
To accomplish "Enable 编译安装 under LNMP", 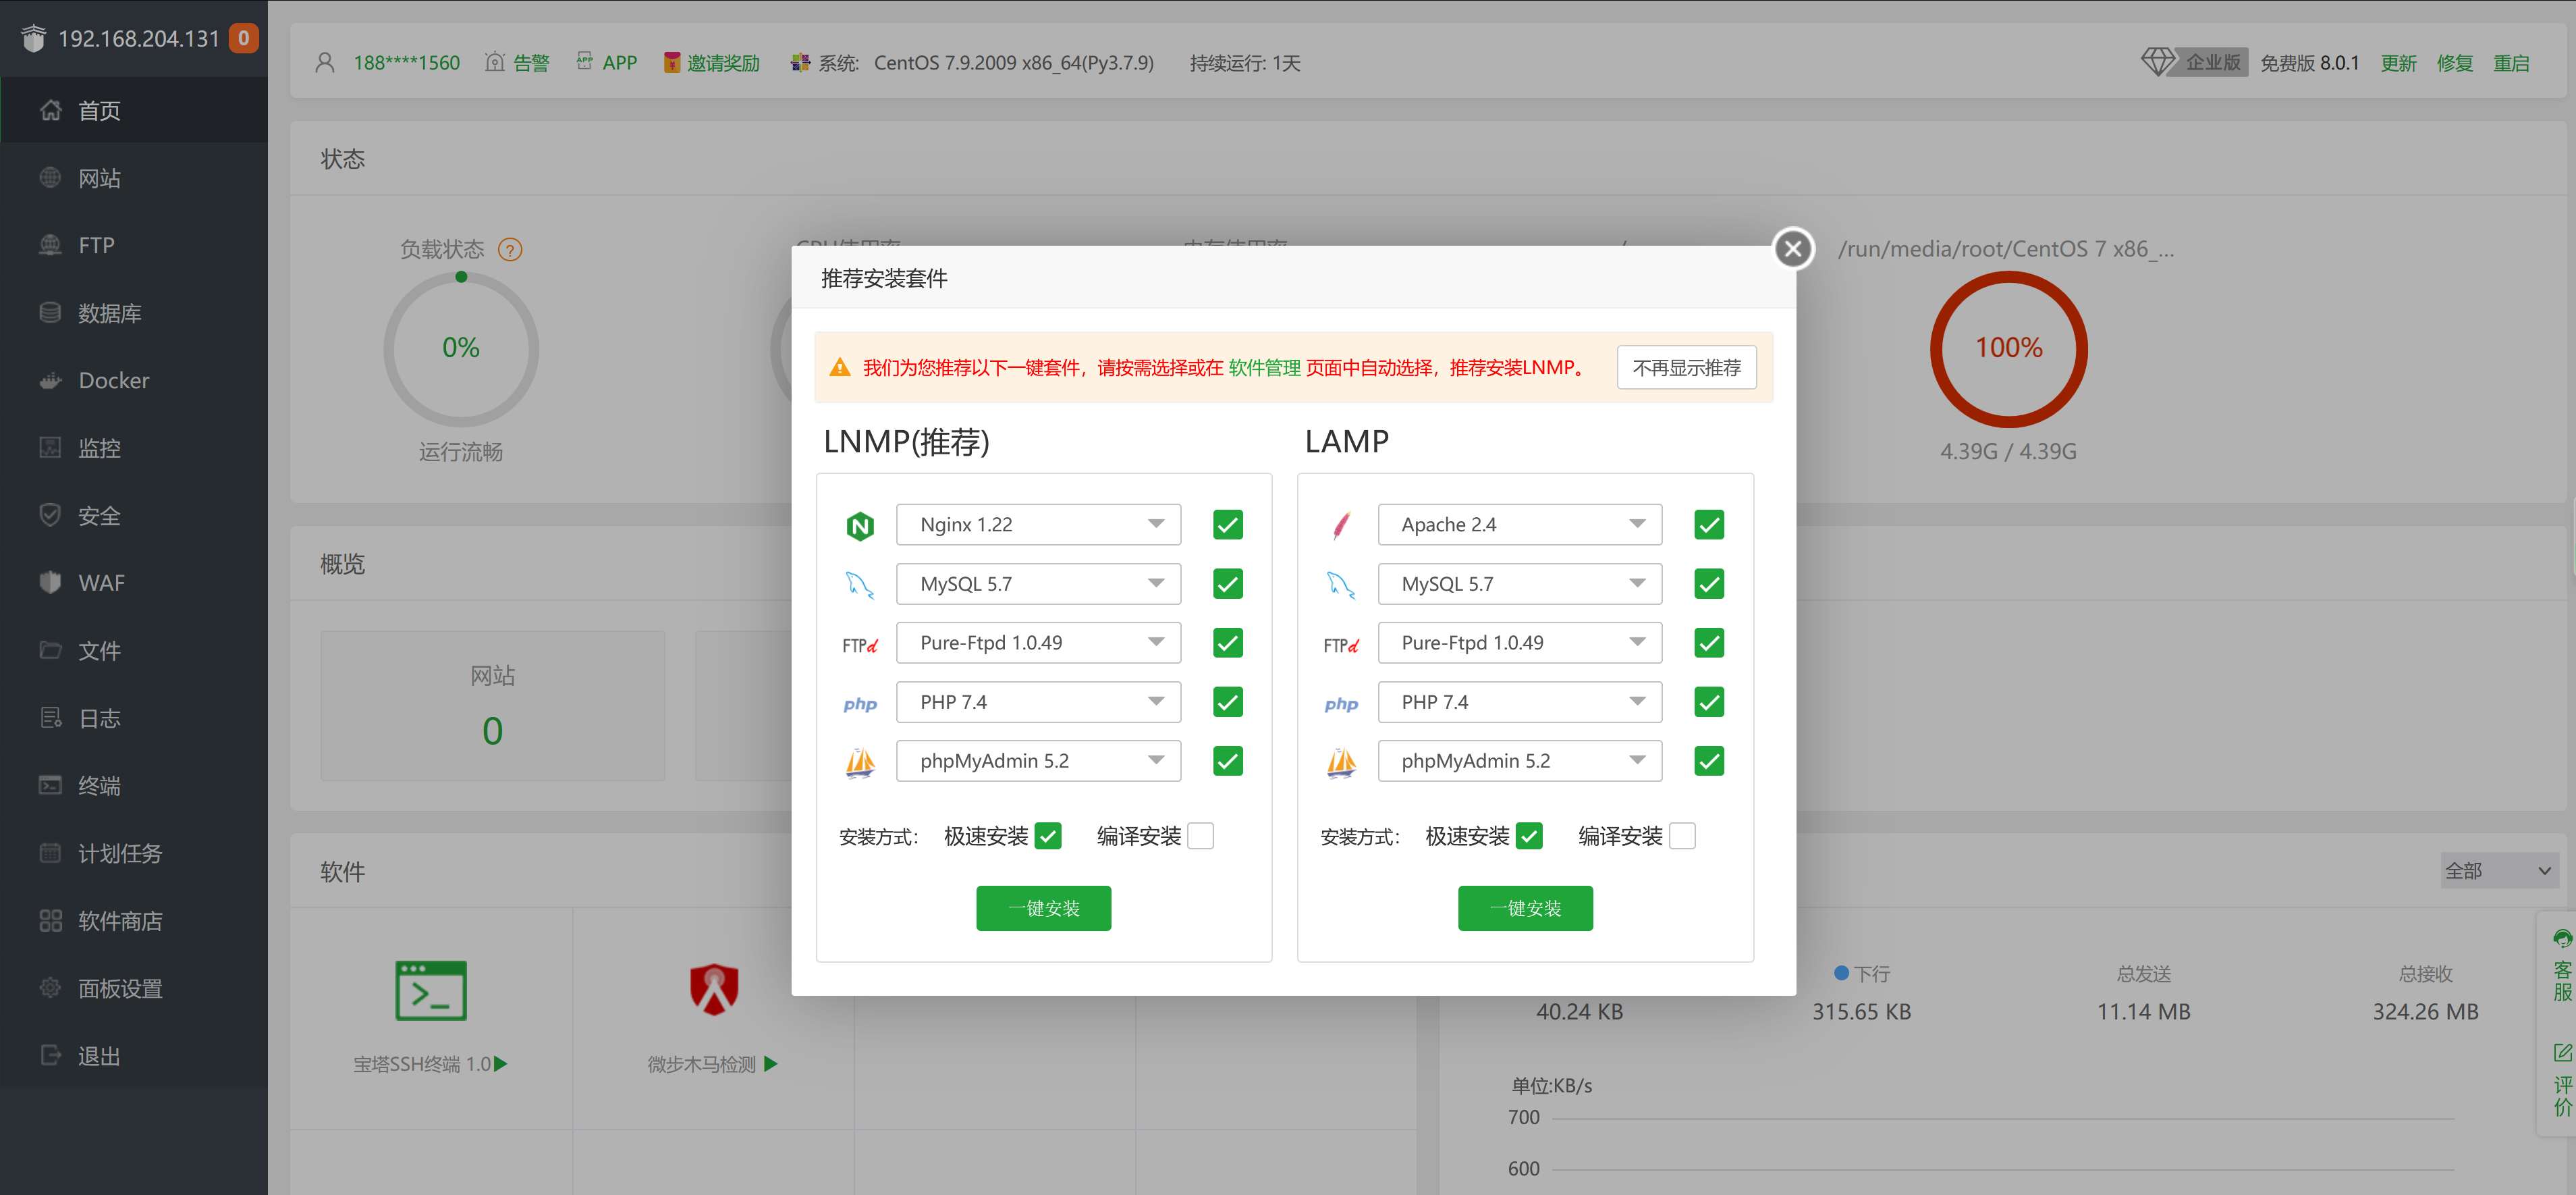I will [x=1200, y=836].
